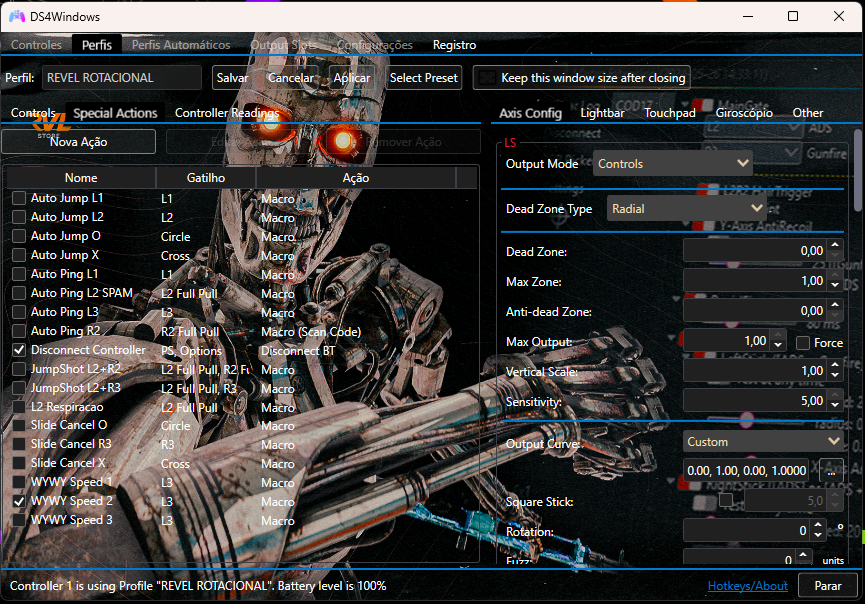
Task: Toggle the Square Stick checkbox
Action: tap(726, 500)
